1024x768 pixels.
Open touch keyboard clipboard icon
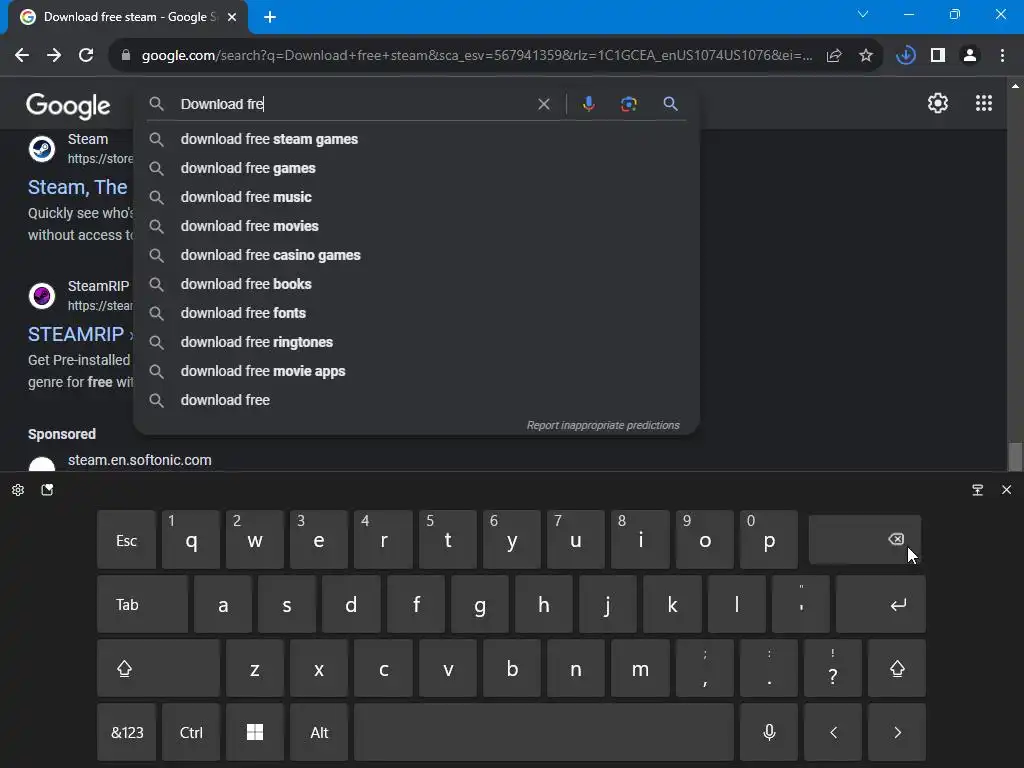(47, 490)
